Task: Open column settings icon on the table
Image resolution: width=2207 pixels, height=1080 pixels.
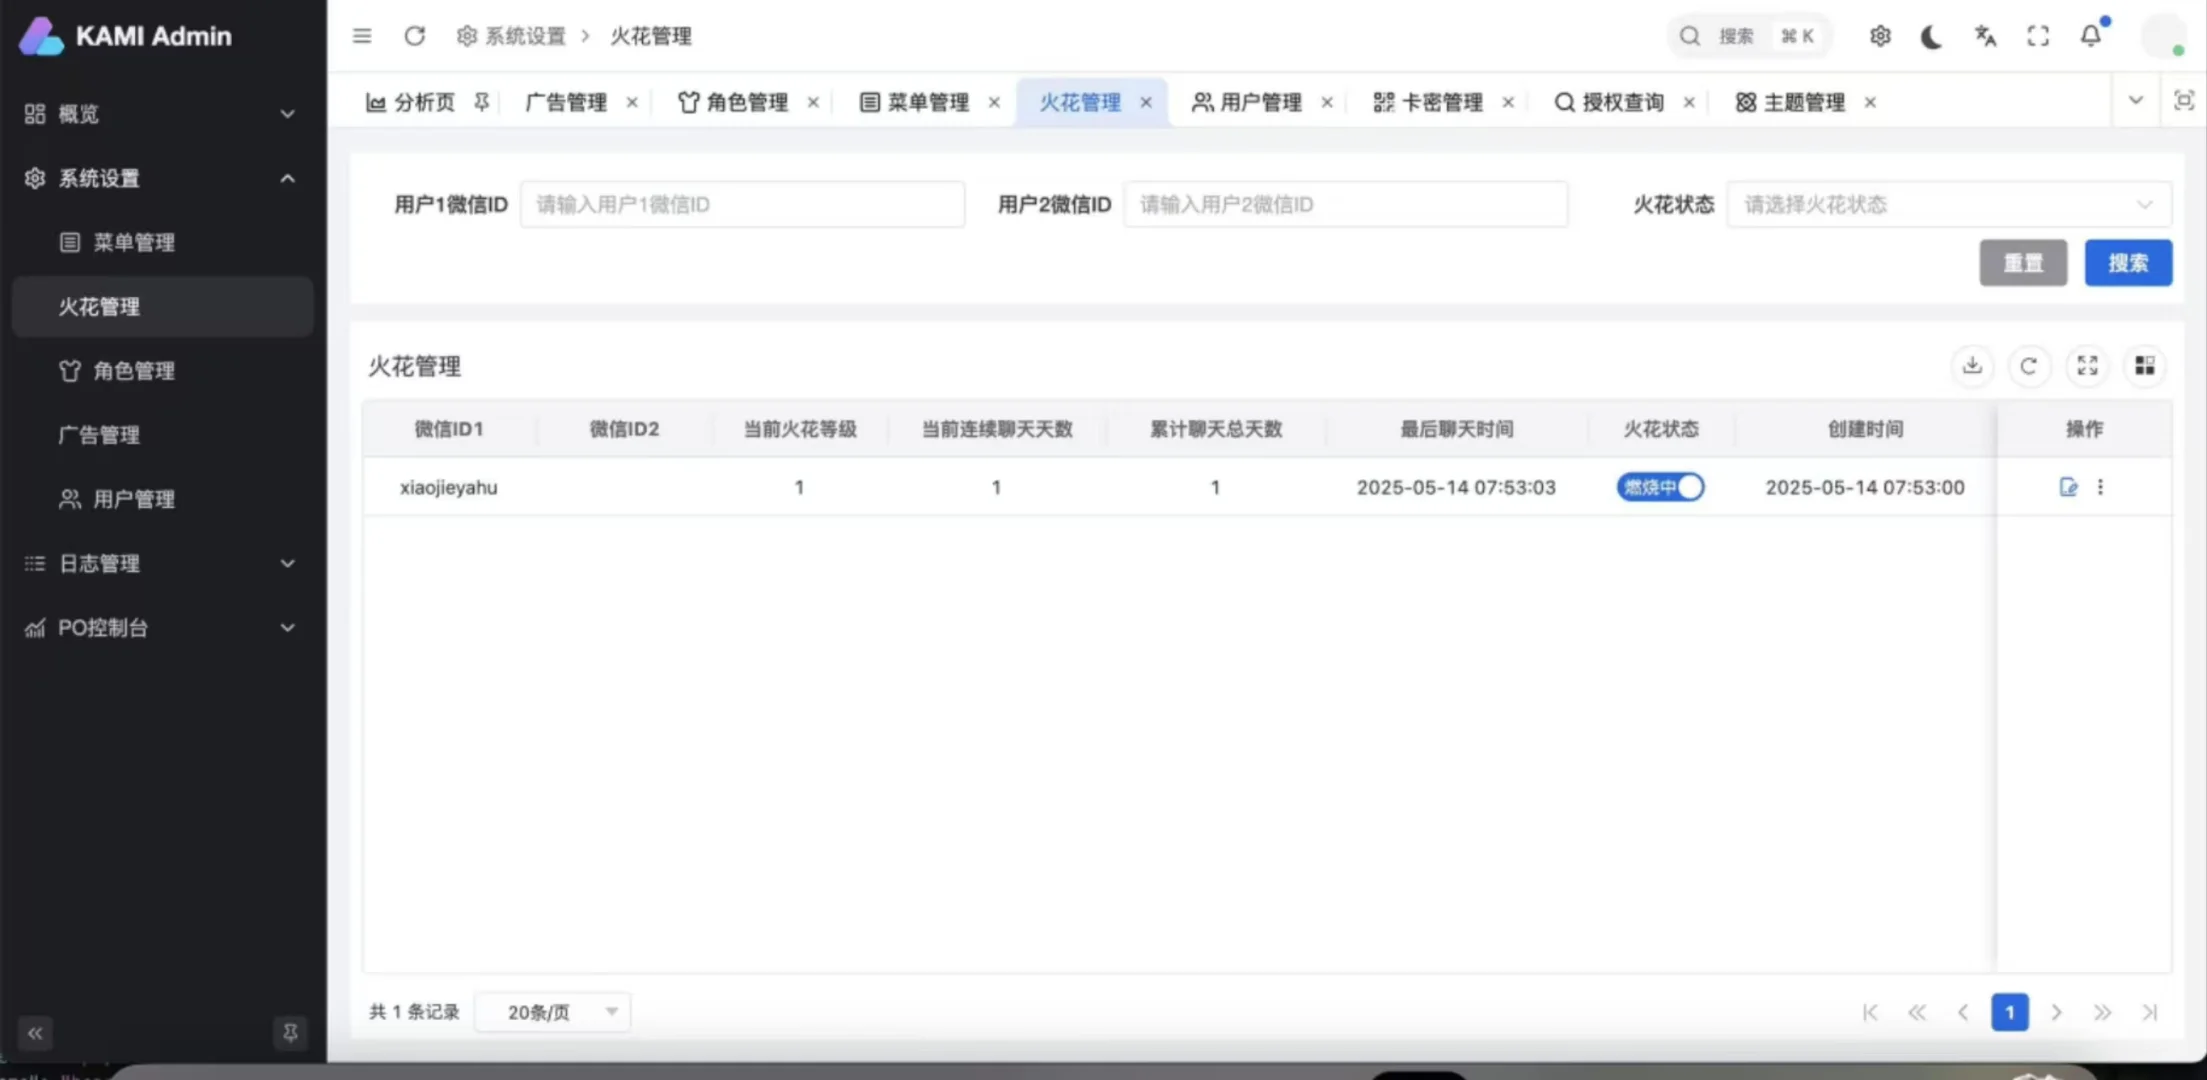Action: coord(2144,366)
